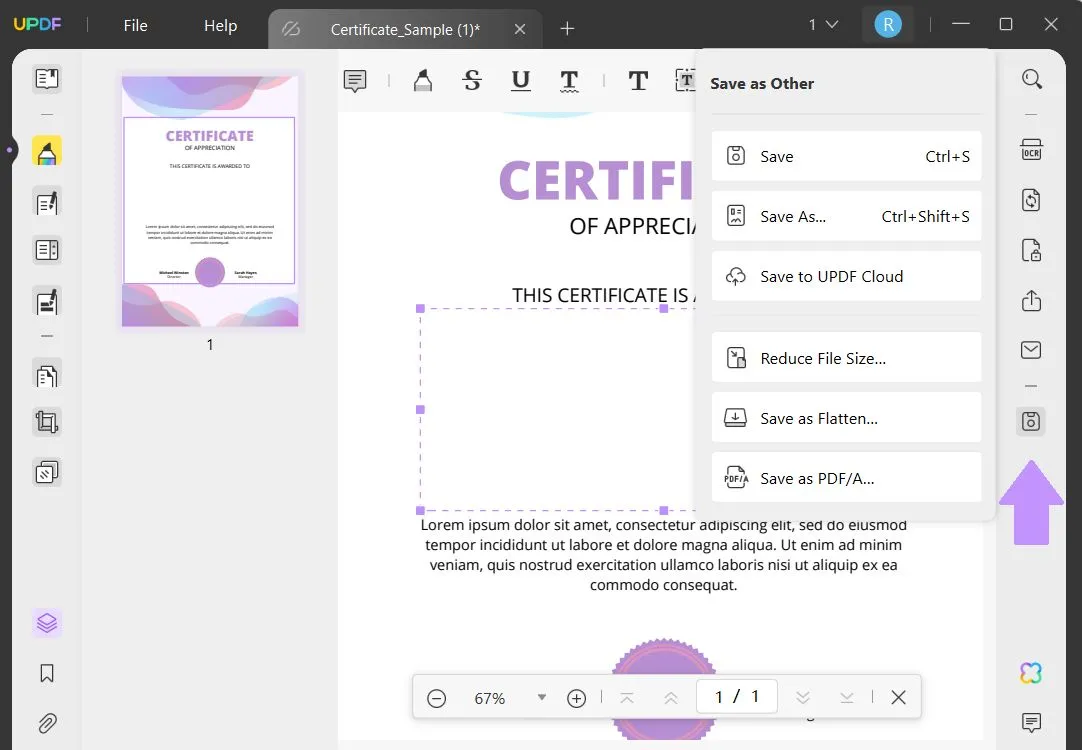Open the Organize Pages tool in sidebar

[x=47, y=375]
